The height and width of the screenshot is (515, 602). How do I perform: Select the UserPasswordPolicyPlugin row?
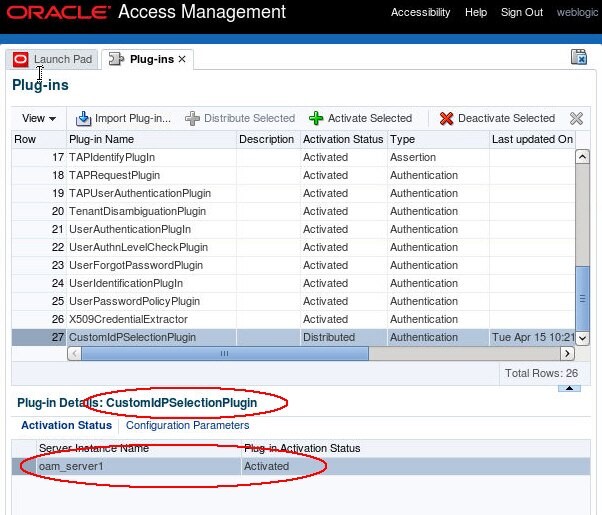pyautogui.click(x=293, y=302)
